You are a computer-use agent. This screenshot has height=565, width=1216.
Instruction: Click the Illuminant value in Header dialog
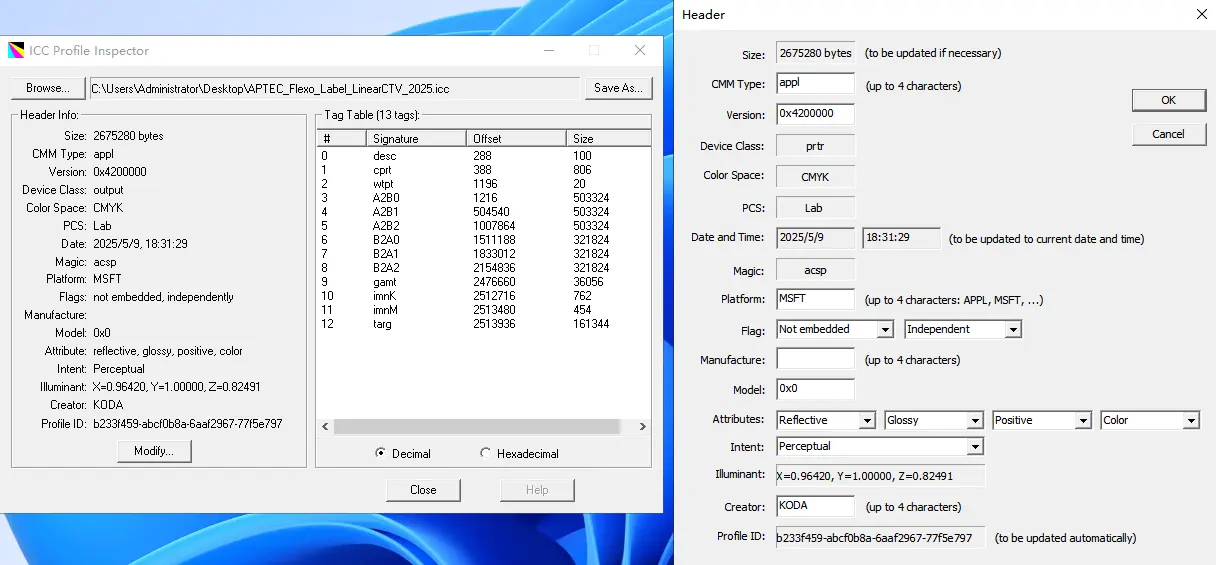click(880, 476)
